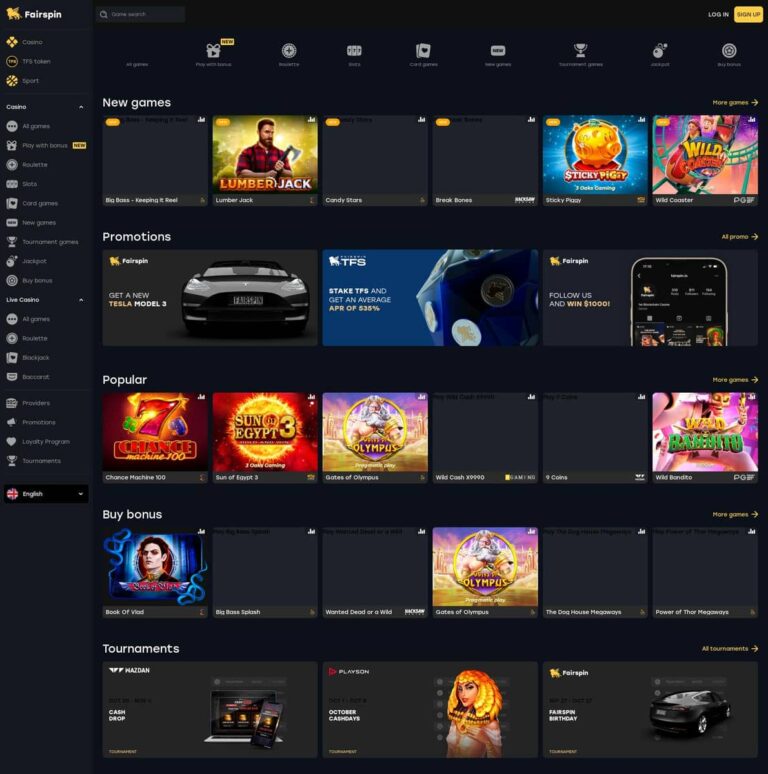Open New games in the sidebar
The height and width of the screenshot is (774, 768).
(x=32, y=222)
